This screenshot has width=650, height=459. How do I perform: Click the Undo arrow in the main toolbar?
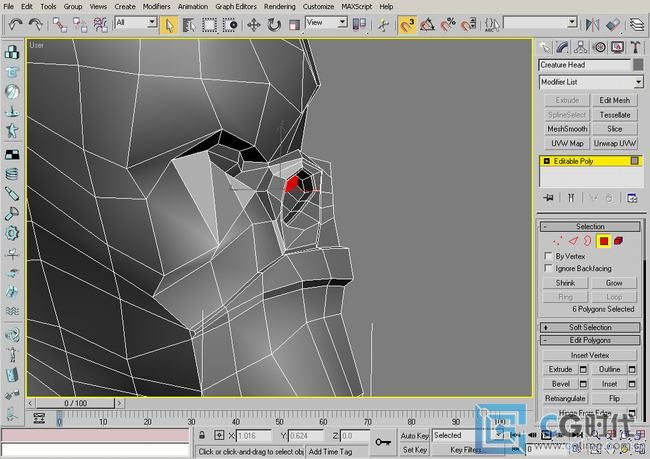pos(15,24)
